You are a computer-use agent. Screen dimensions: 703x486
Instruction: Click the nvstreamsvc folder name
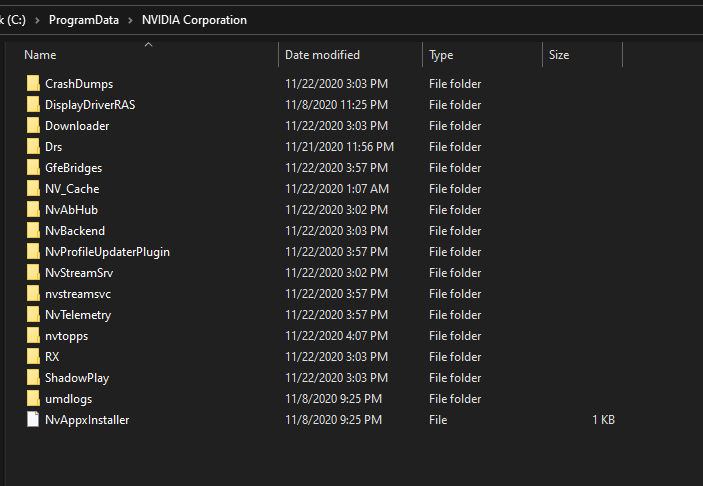pos(78,294)
